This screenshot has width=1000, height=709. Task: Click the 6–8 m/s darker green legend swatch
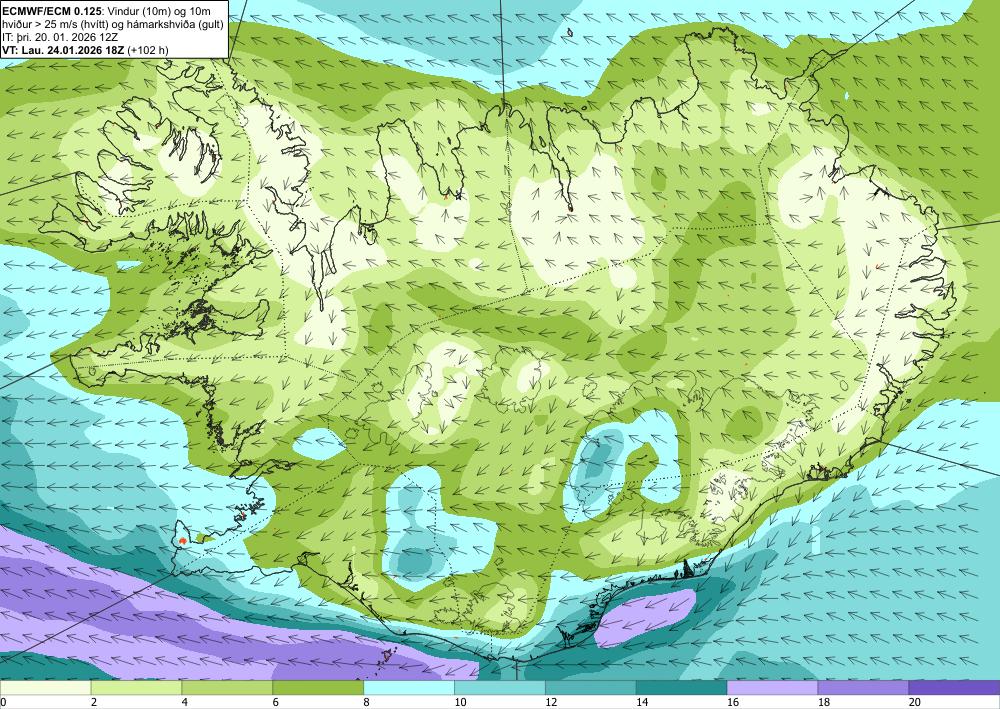point(318,688)
